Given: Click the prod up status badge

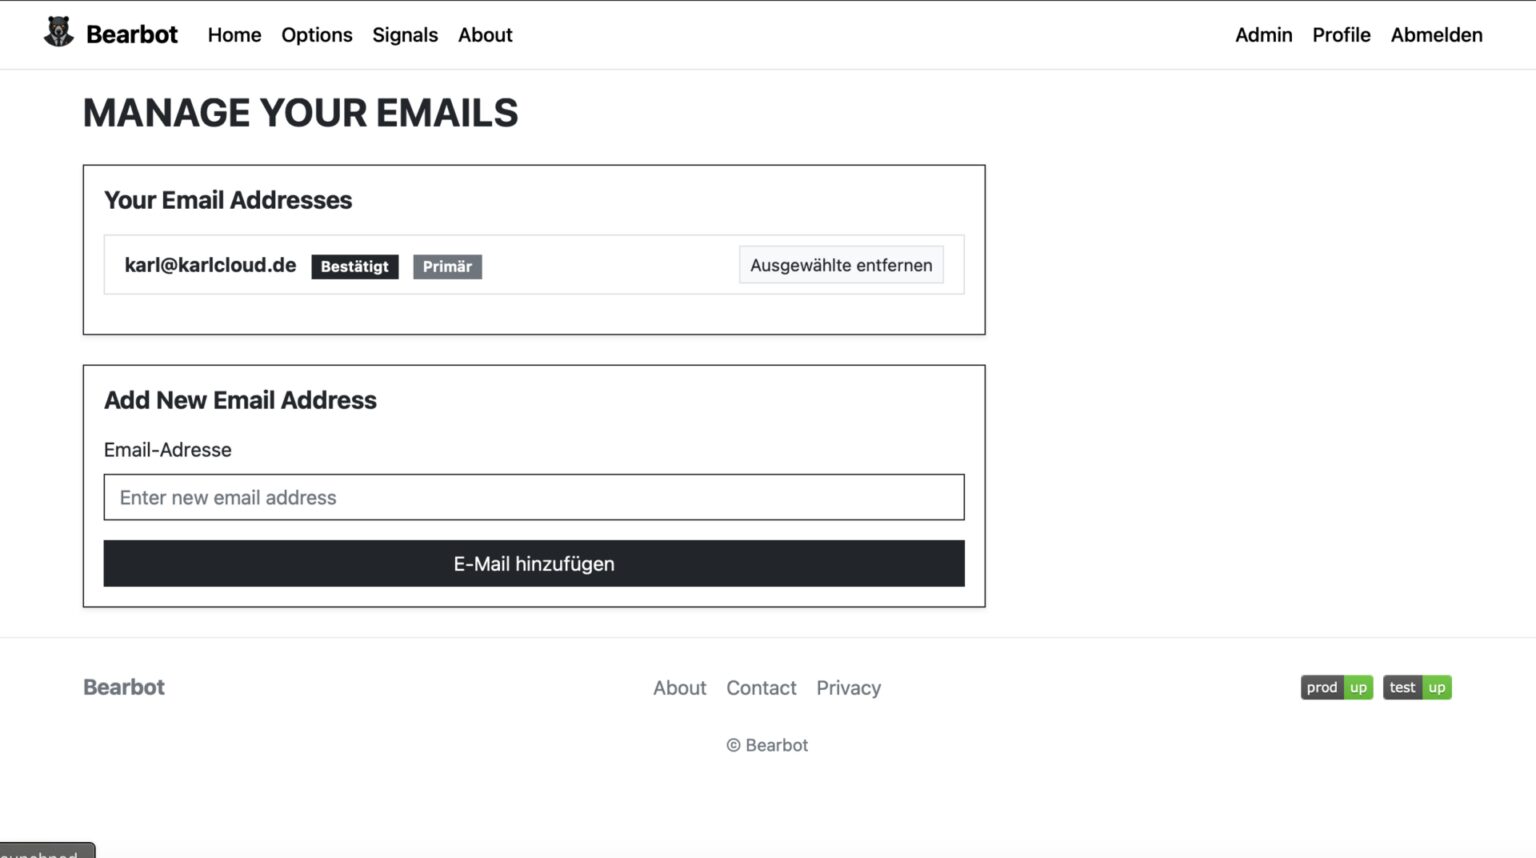Looking at the screenshot, I should pos(1336,688).
